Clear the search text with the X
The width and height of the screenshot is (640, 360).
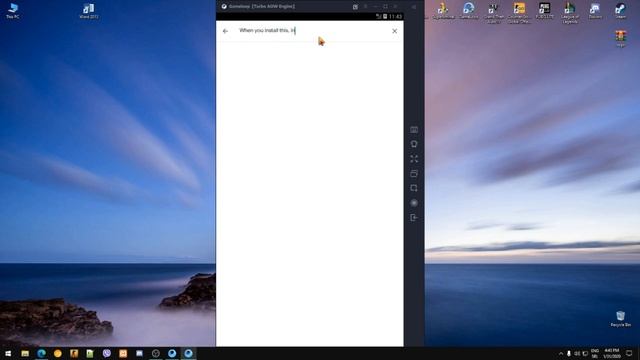tap(394, 31)
